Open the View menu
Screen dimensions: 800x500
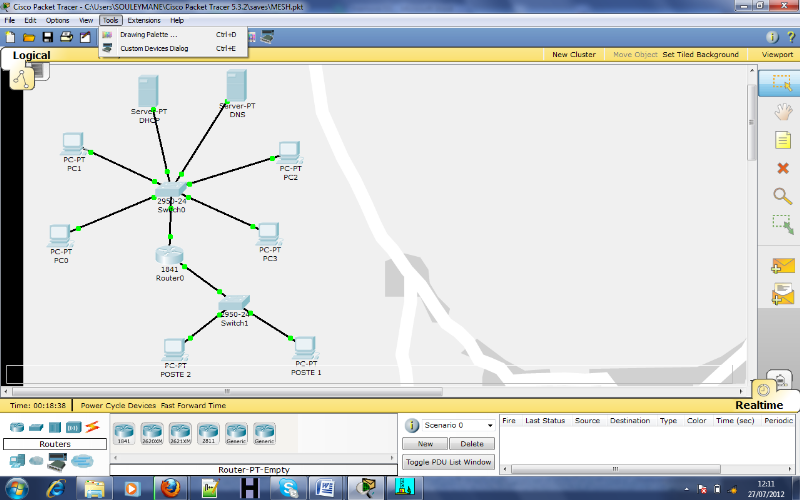tap(86, 20)
